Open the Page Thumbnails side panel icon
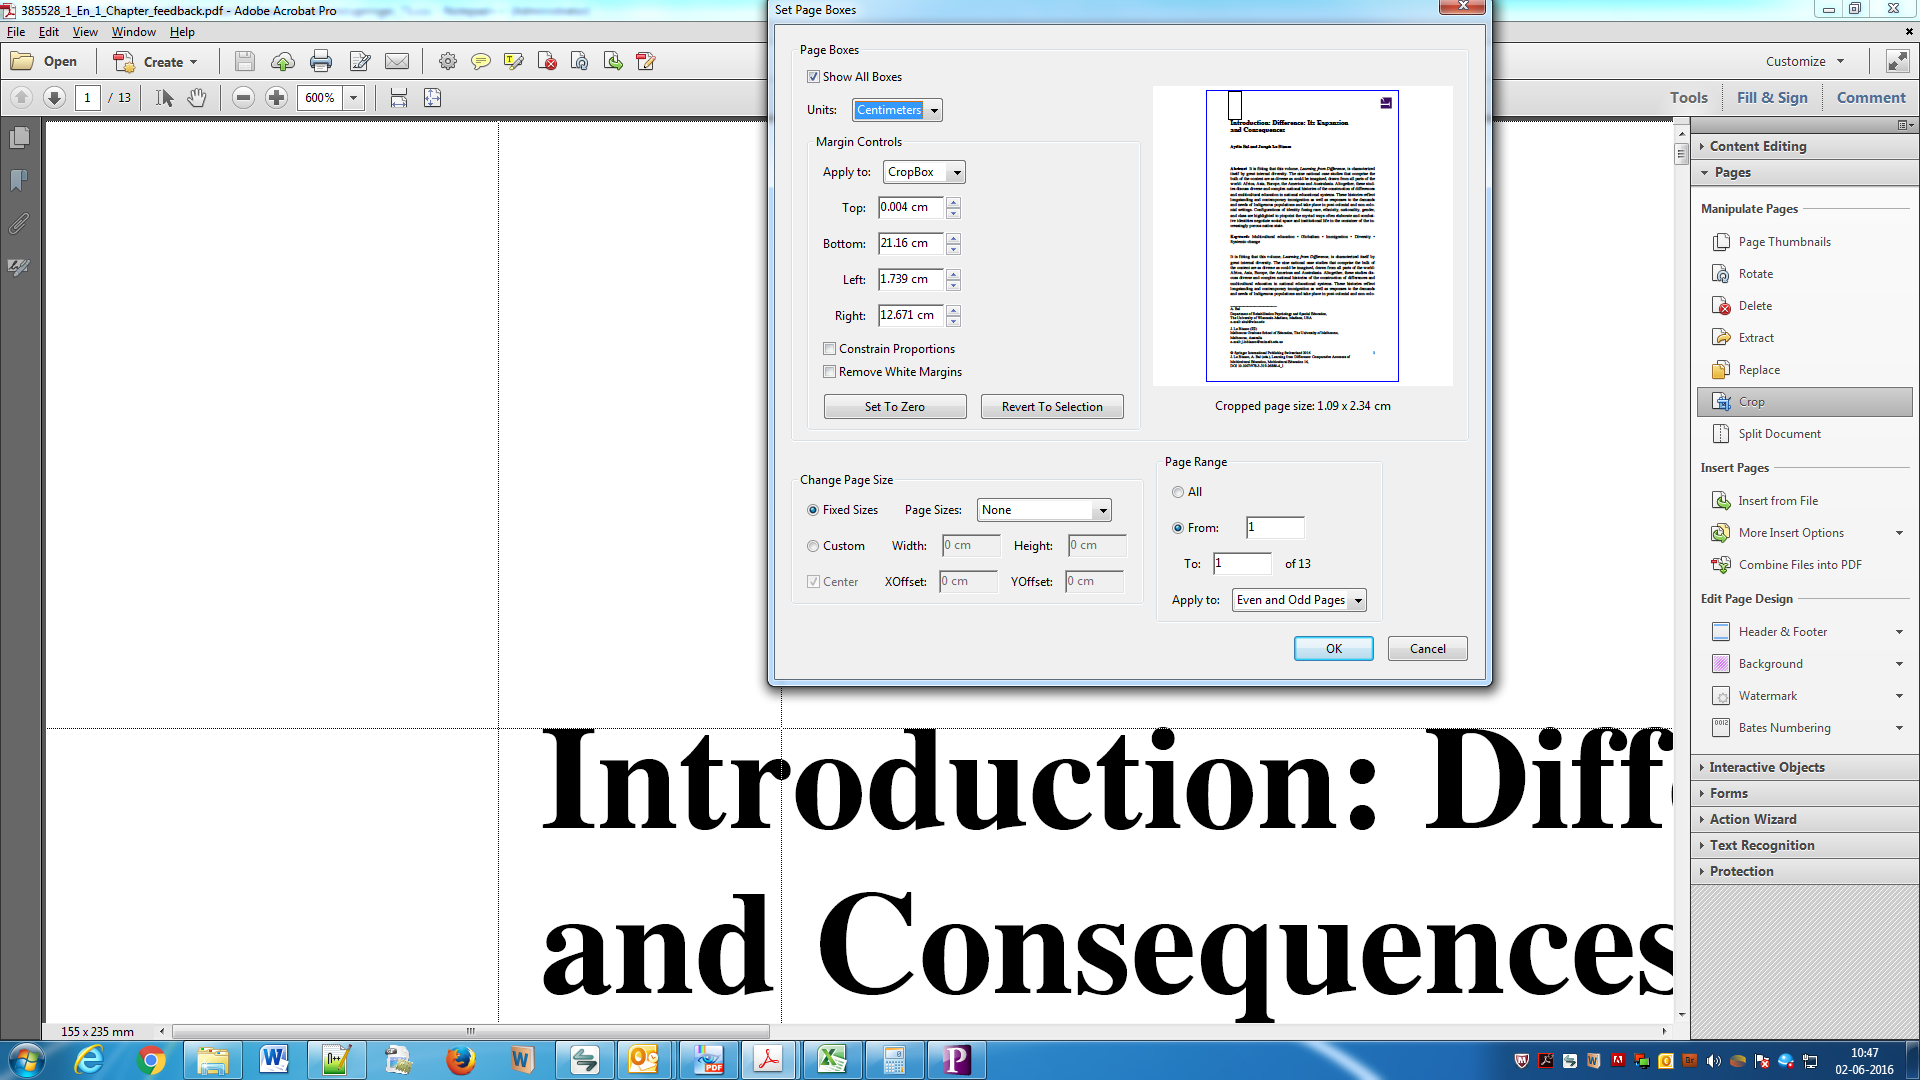The image size is (1920, 1080). pyautogui.click(x=19, y=138)
